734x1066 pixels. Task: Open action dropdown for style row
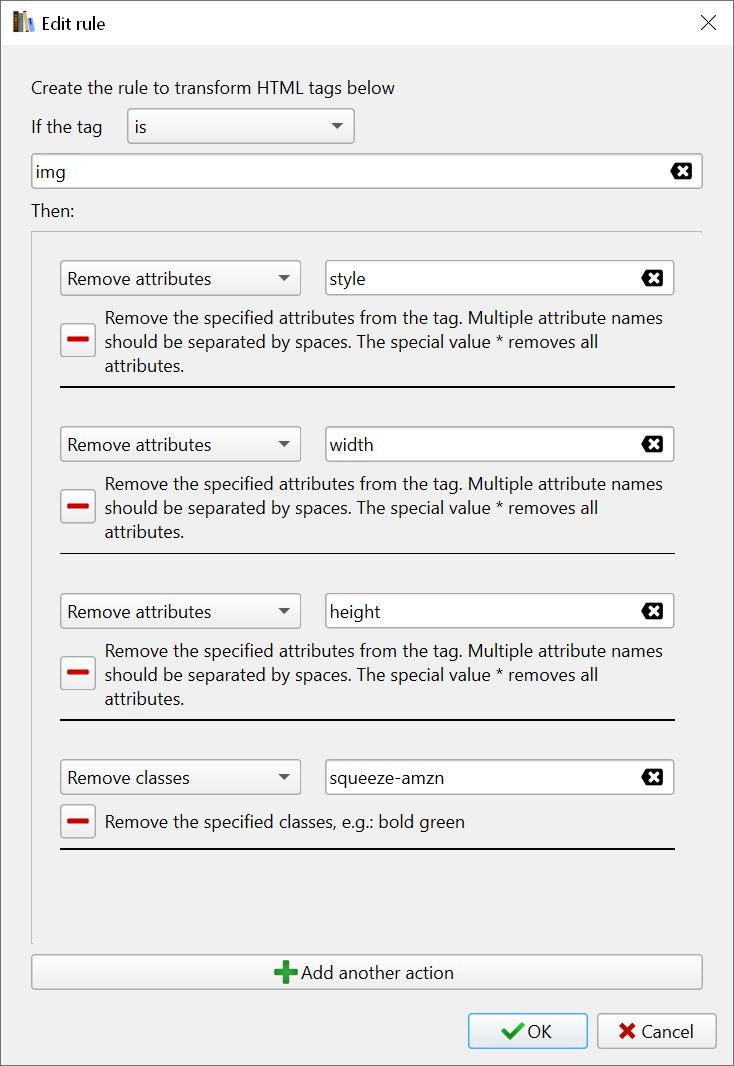click(x=180, y=278)
